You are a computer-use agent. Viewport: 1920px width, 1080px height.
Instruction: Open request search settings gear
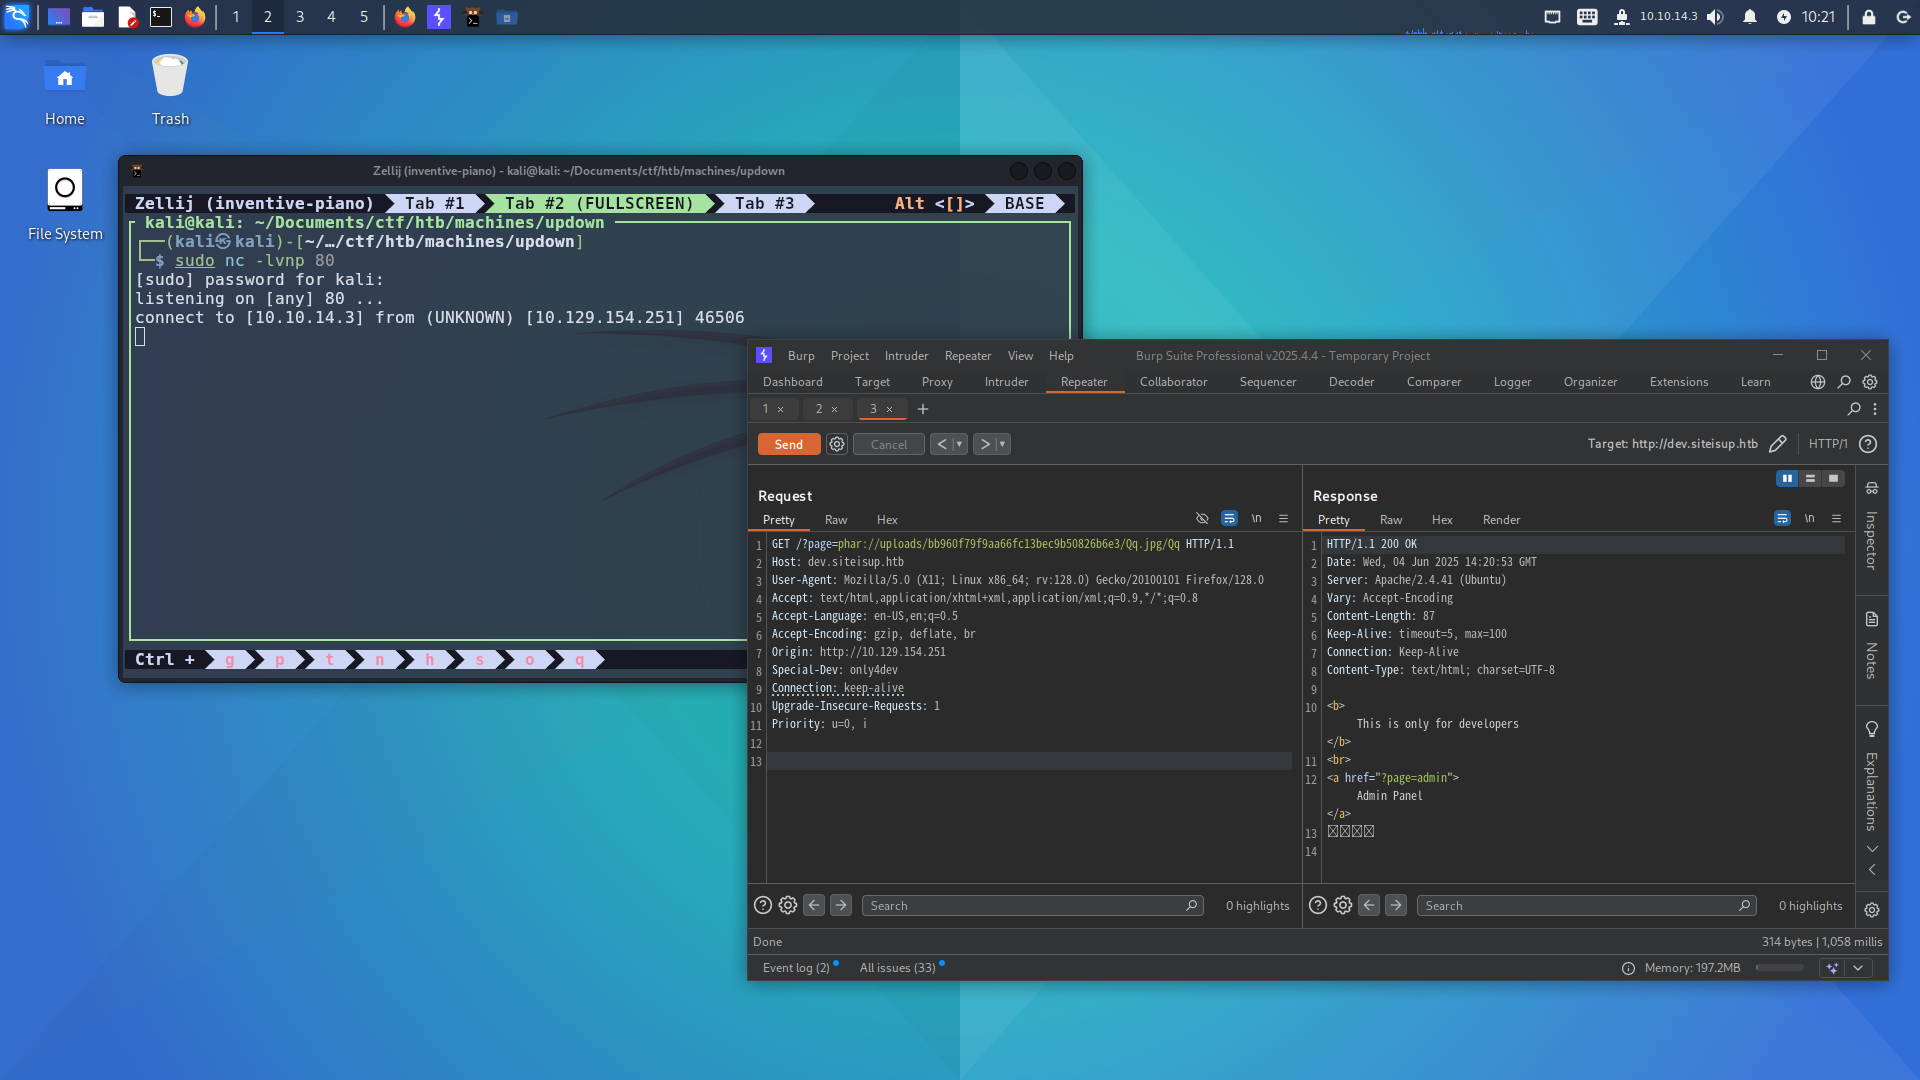[788, 905]
